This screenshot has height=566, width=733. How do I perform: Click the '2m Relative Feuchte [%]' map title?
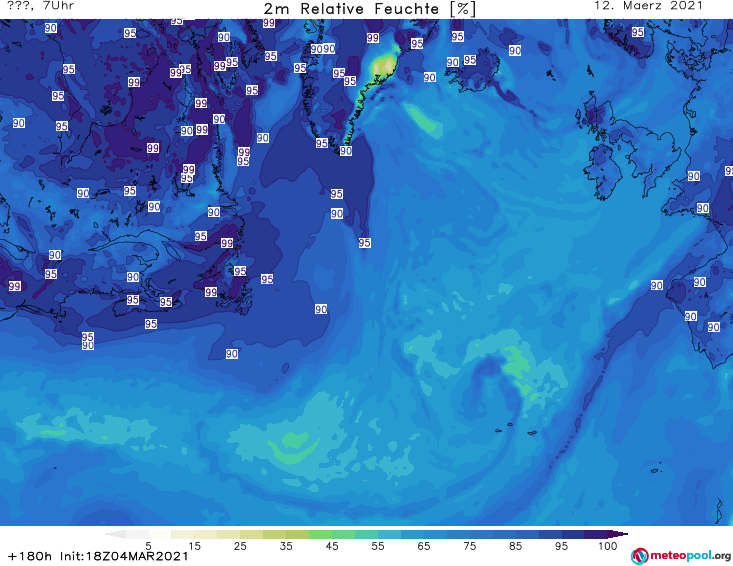370,9
